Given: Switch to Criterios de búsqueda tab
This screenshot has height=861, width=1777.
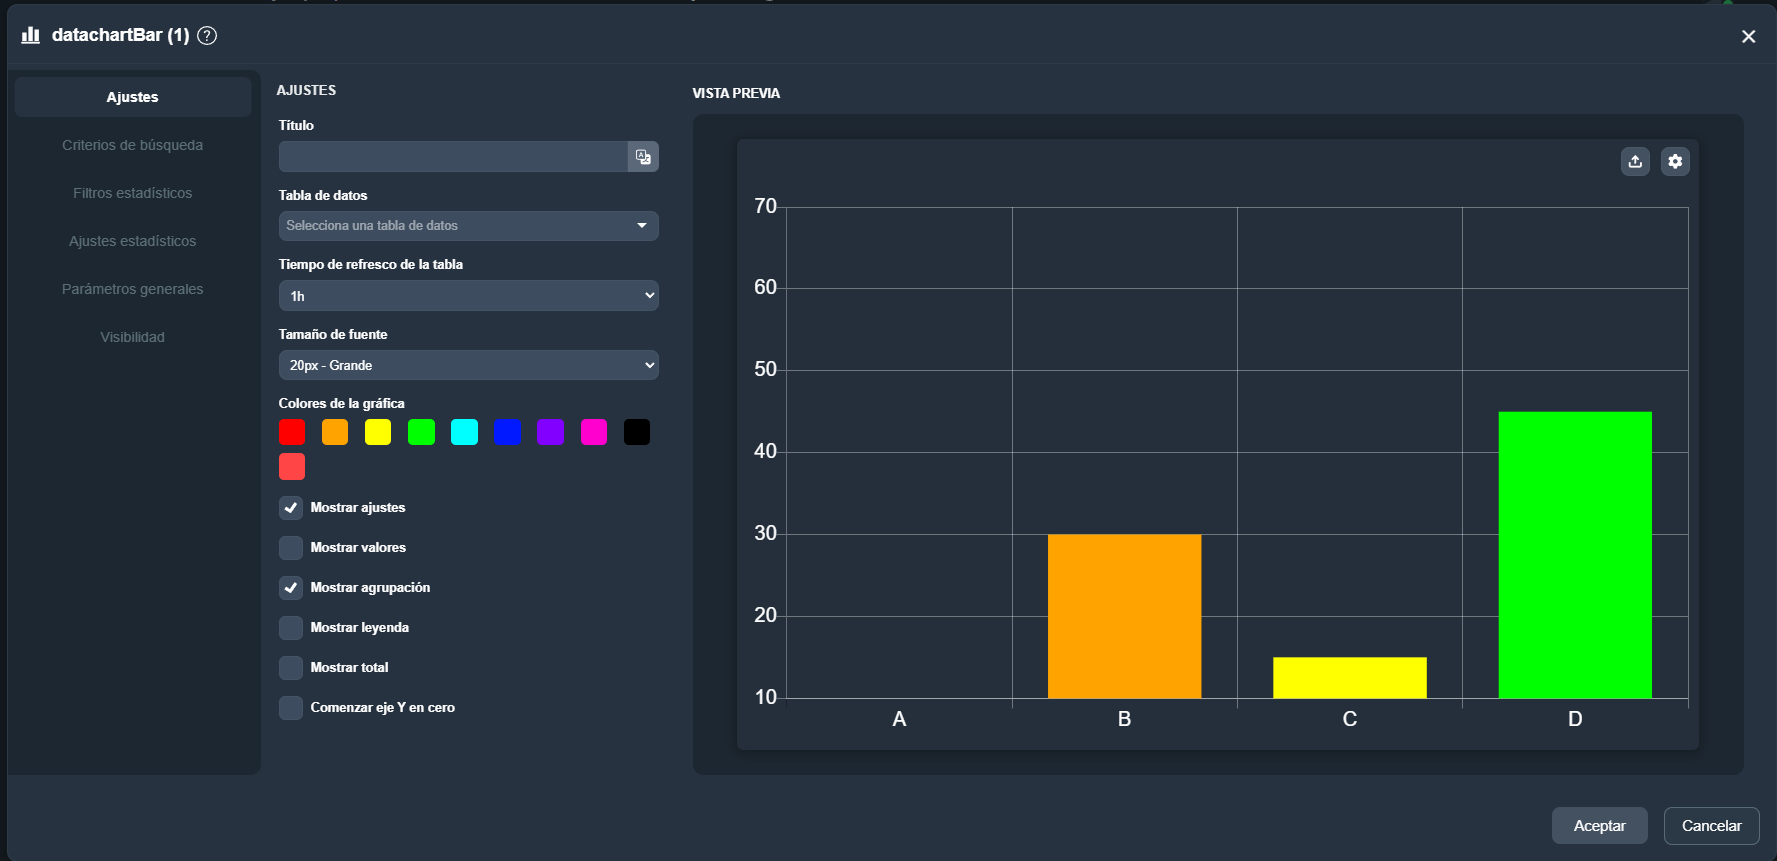Looking at the screenshot, I should (132, 145).
